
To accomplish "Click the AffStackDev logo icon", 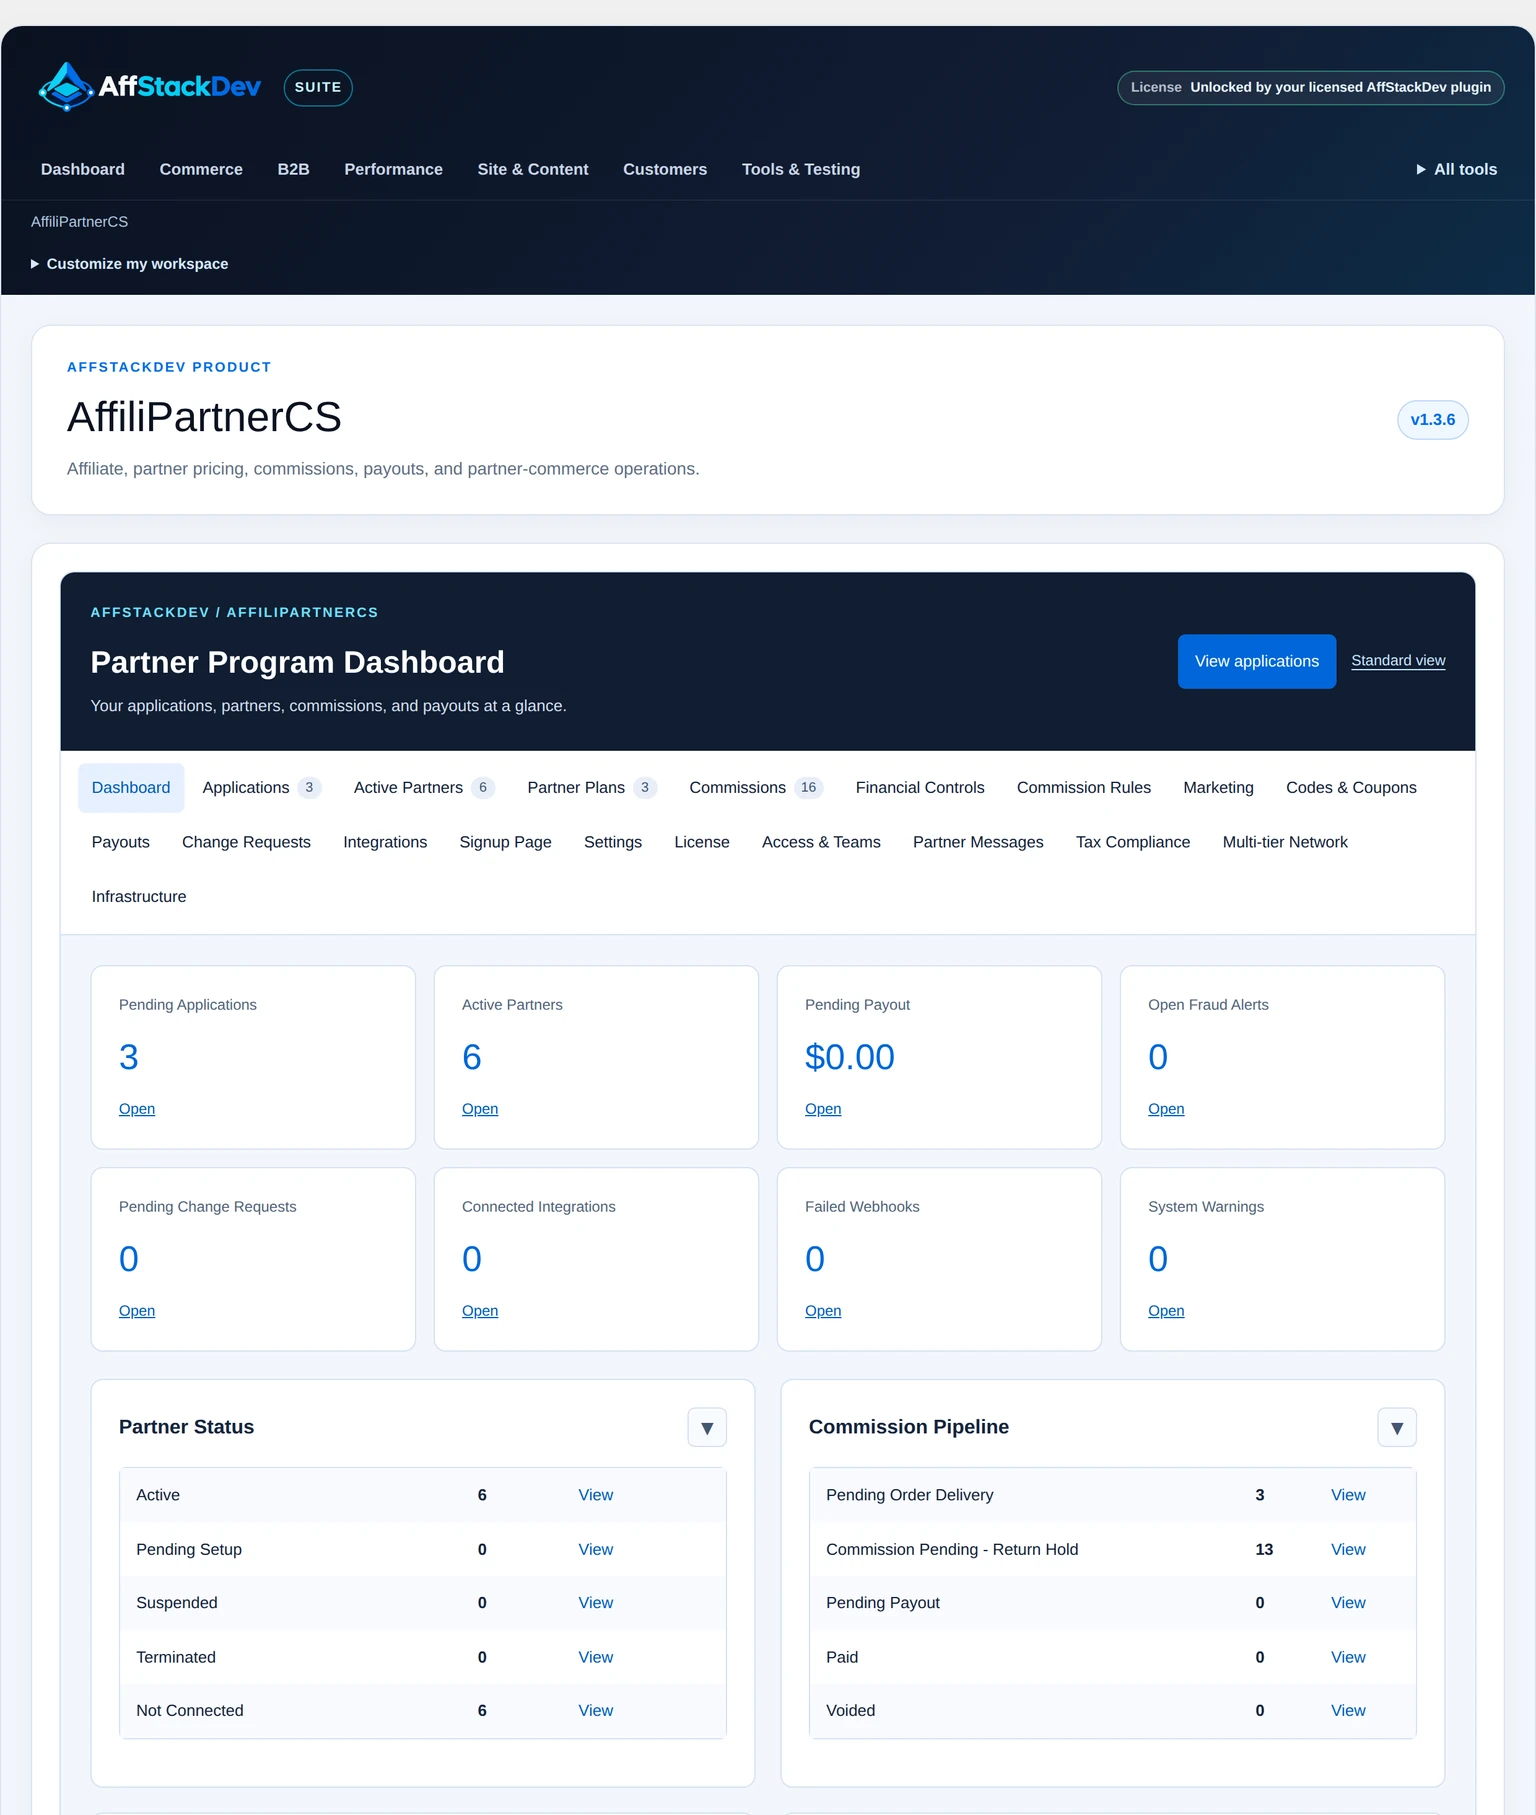I will coord(66,87).
